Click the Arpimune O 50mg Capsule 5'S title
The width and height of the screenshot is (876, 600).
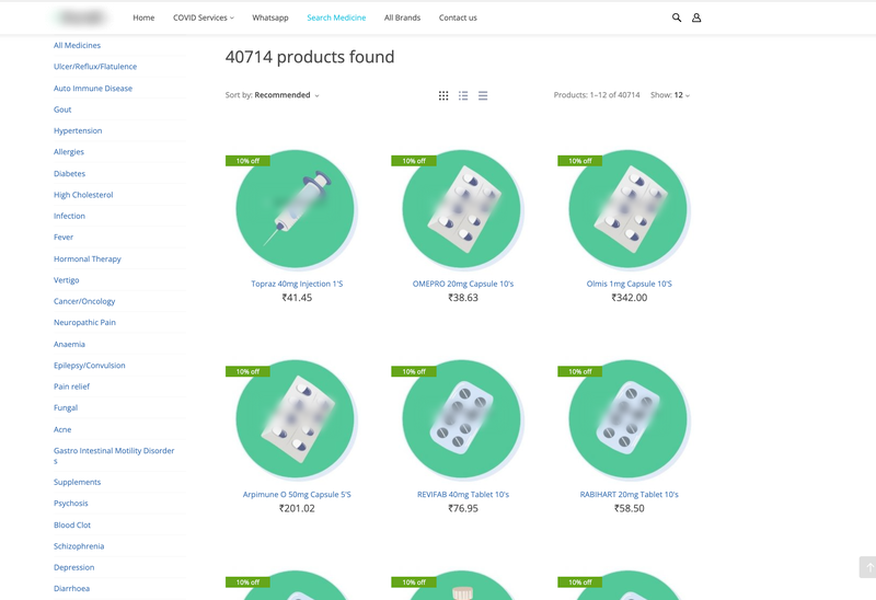pos(297,494)
